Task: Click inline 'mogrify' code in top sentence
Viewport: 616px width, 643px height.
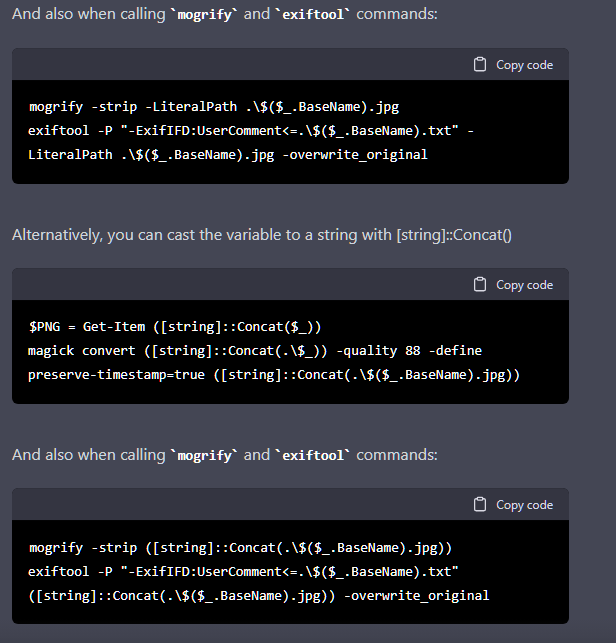Action: 204,14
